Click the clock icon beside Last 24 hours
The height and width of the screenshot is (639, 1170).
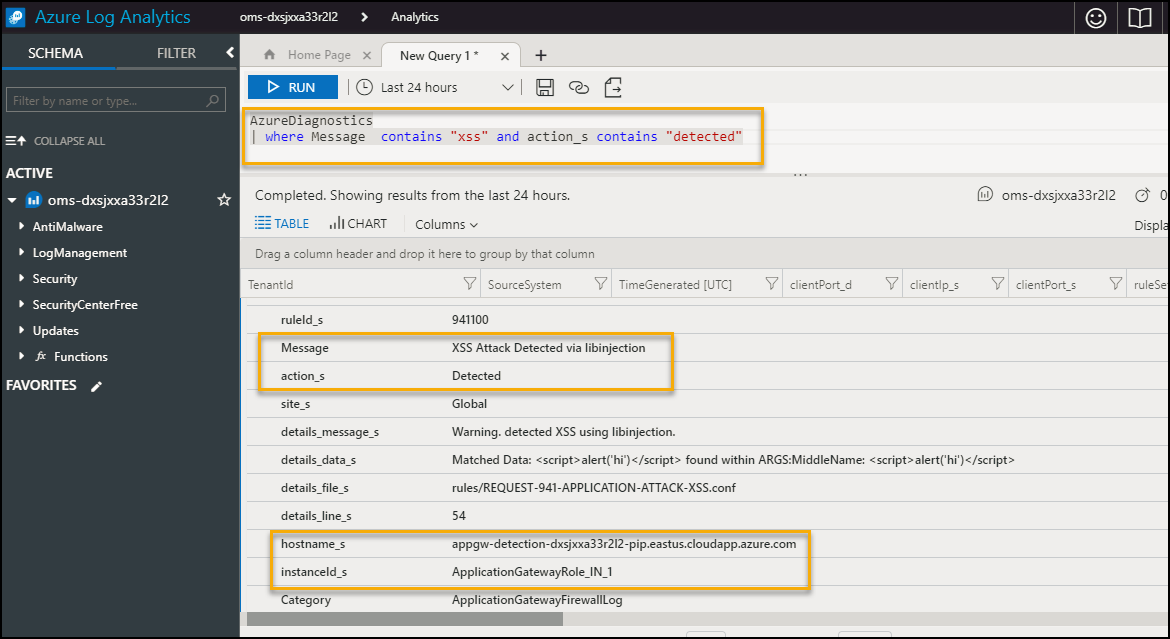[364, 87]
